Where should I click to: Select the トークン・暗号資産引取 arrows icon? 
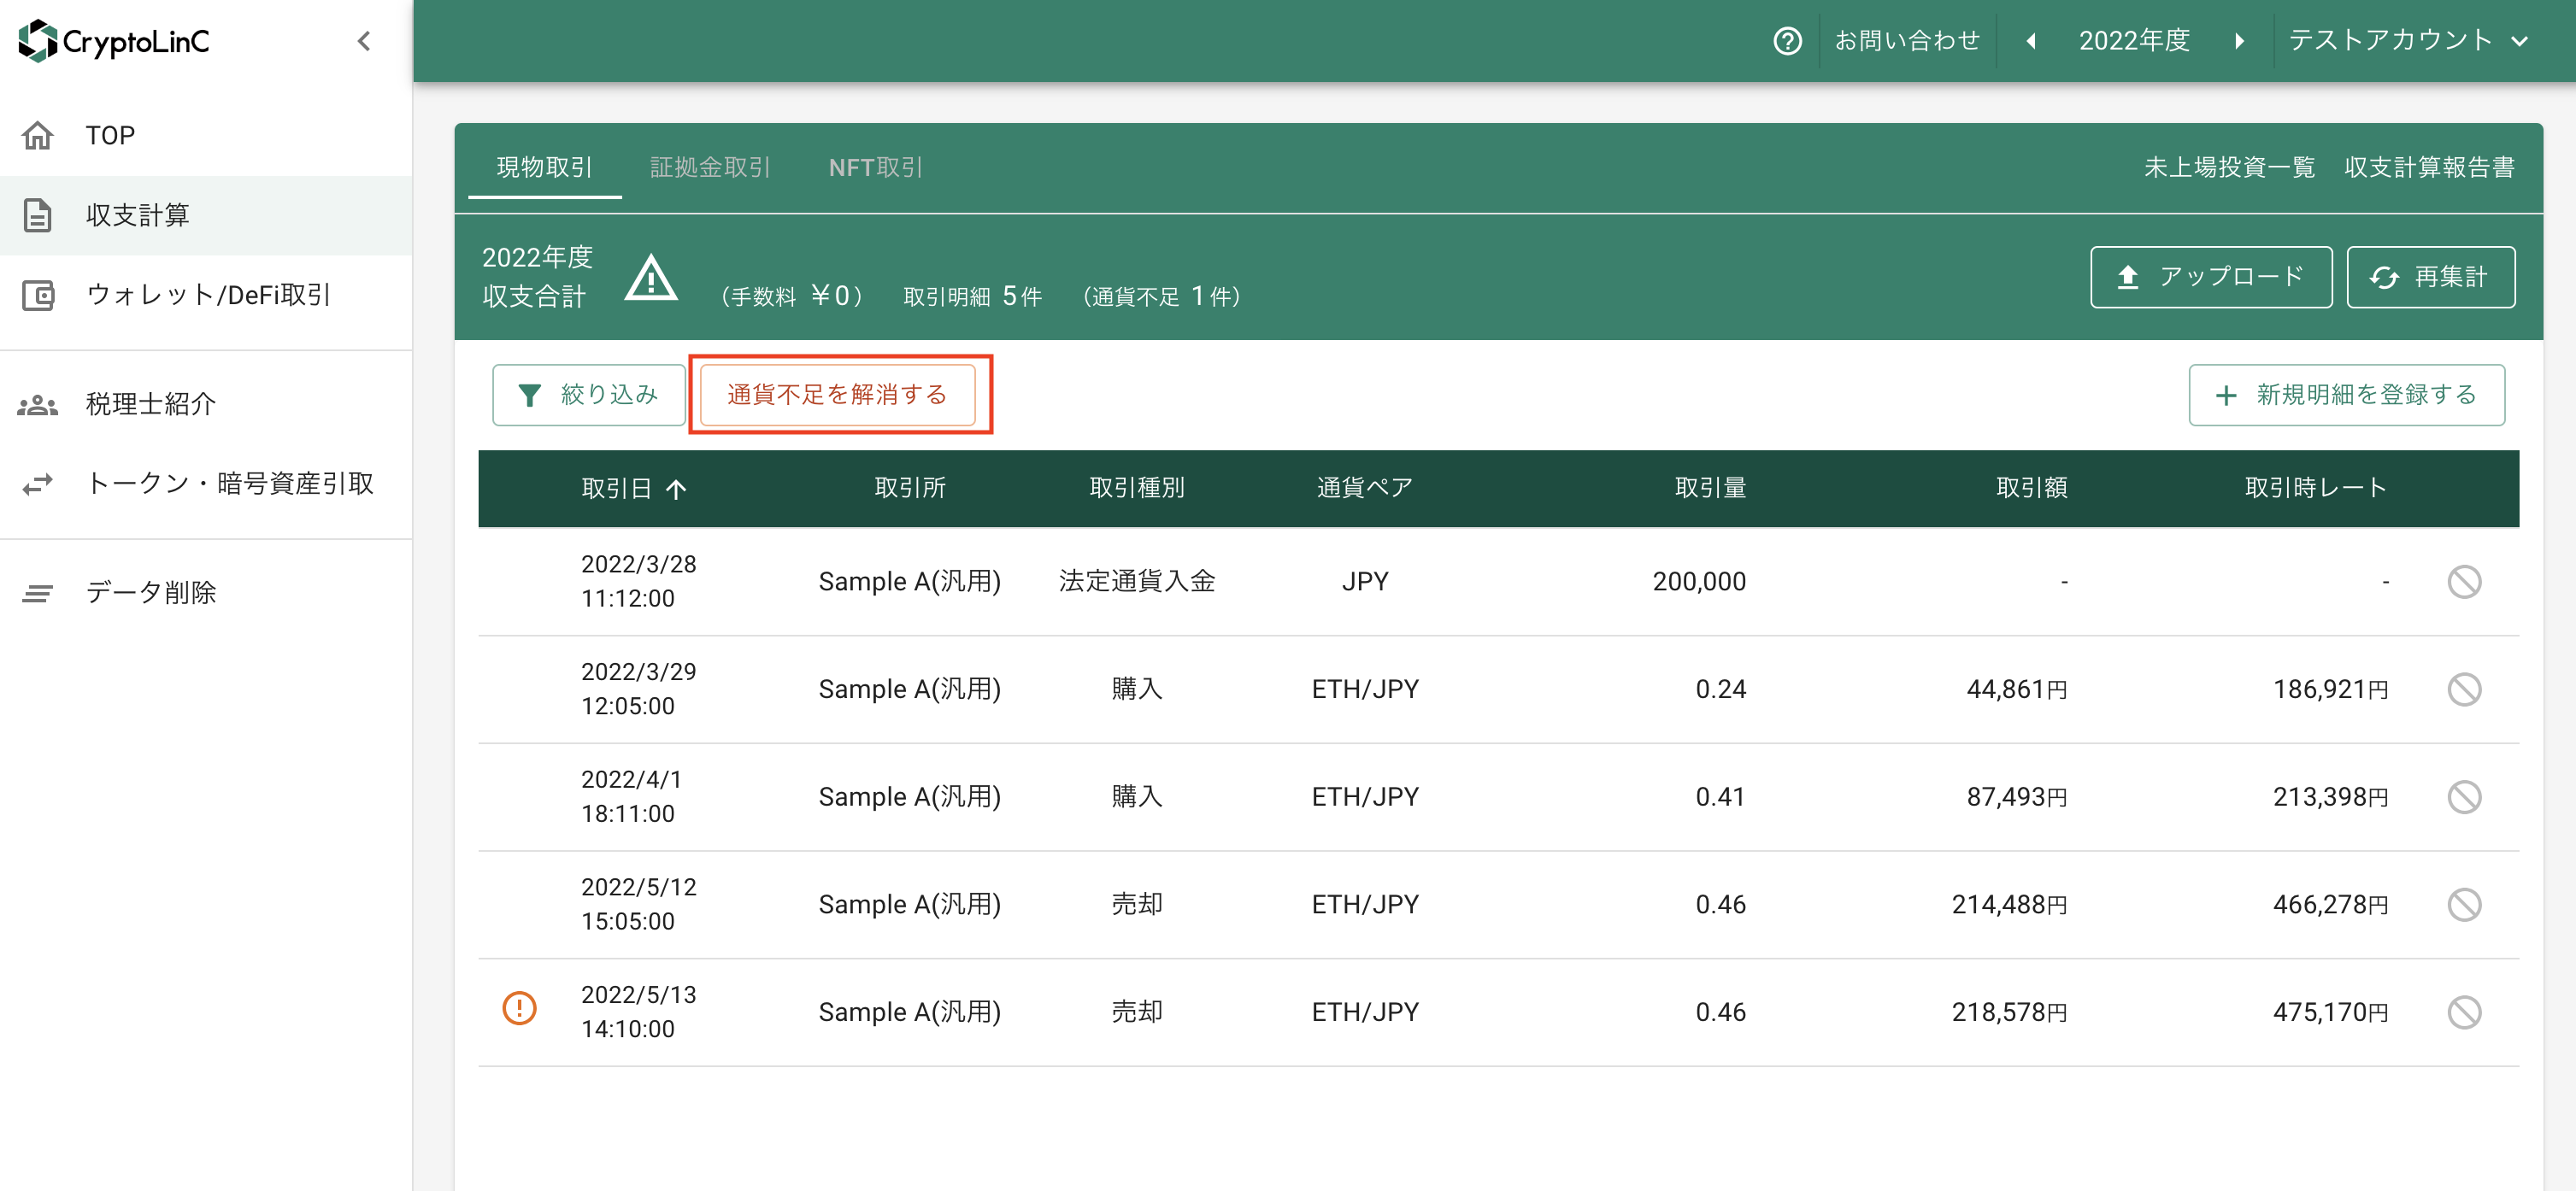tap(38, 483)
